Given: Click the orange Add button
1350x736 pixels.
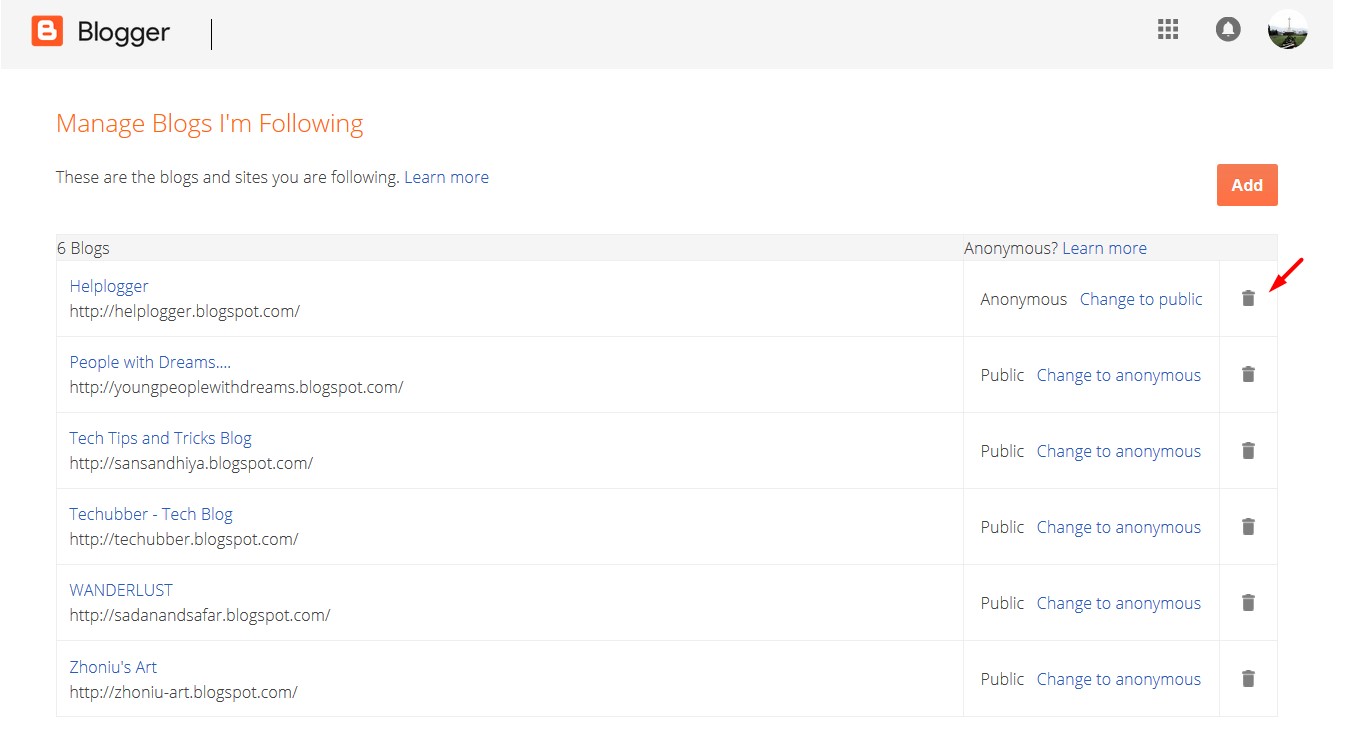Looking at the screenshot, I should (x=1247, y=185).
